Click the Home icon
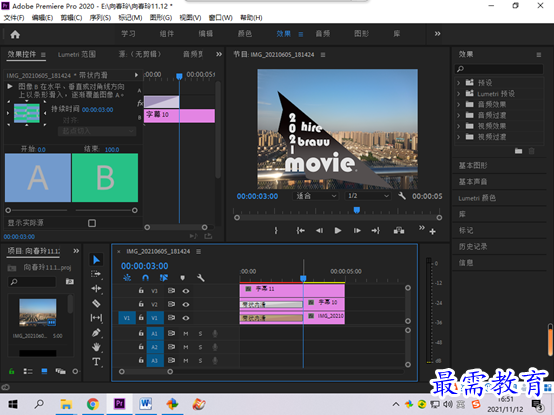The height and width of the screenshot is (415, 554). pos(15,34)
